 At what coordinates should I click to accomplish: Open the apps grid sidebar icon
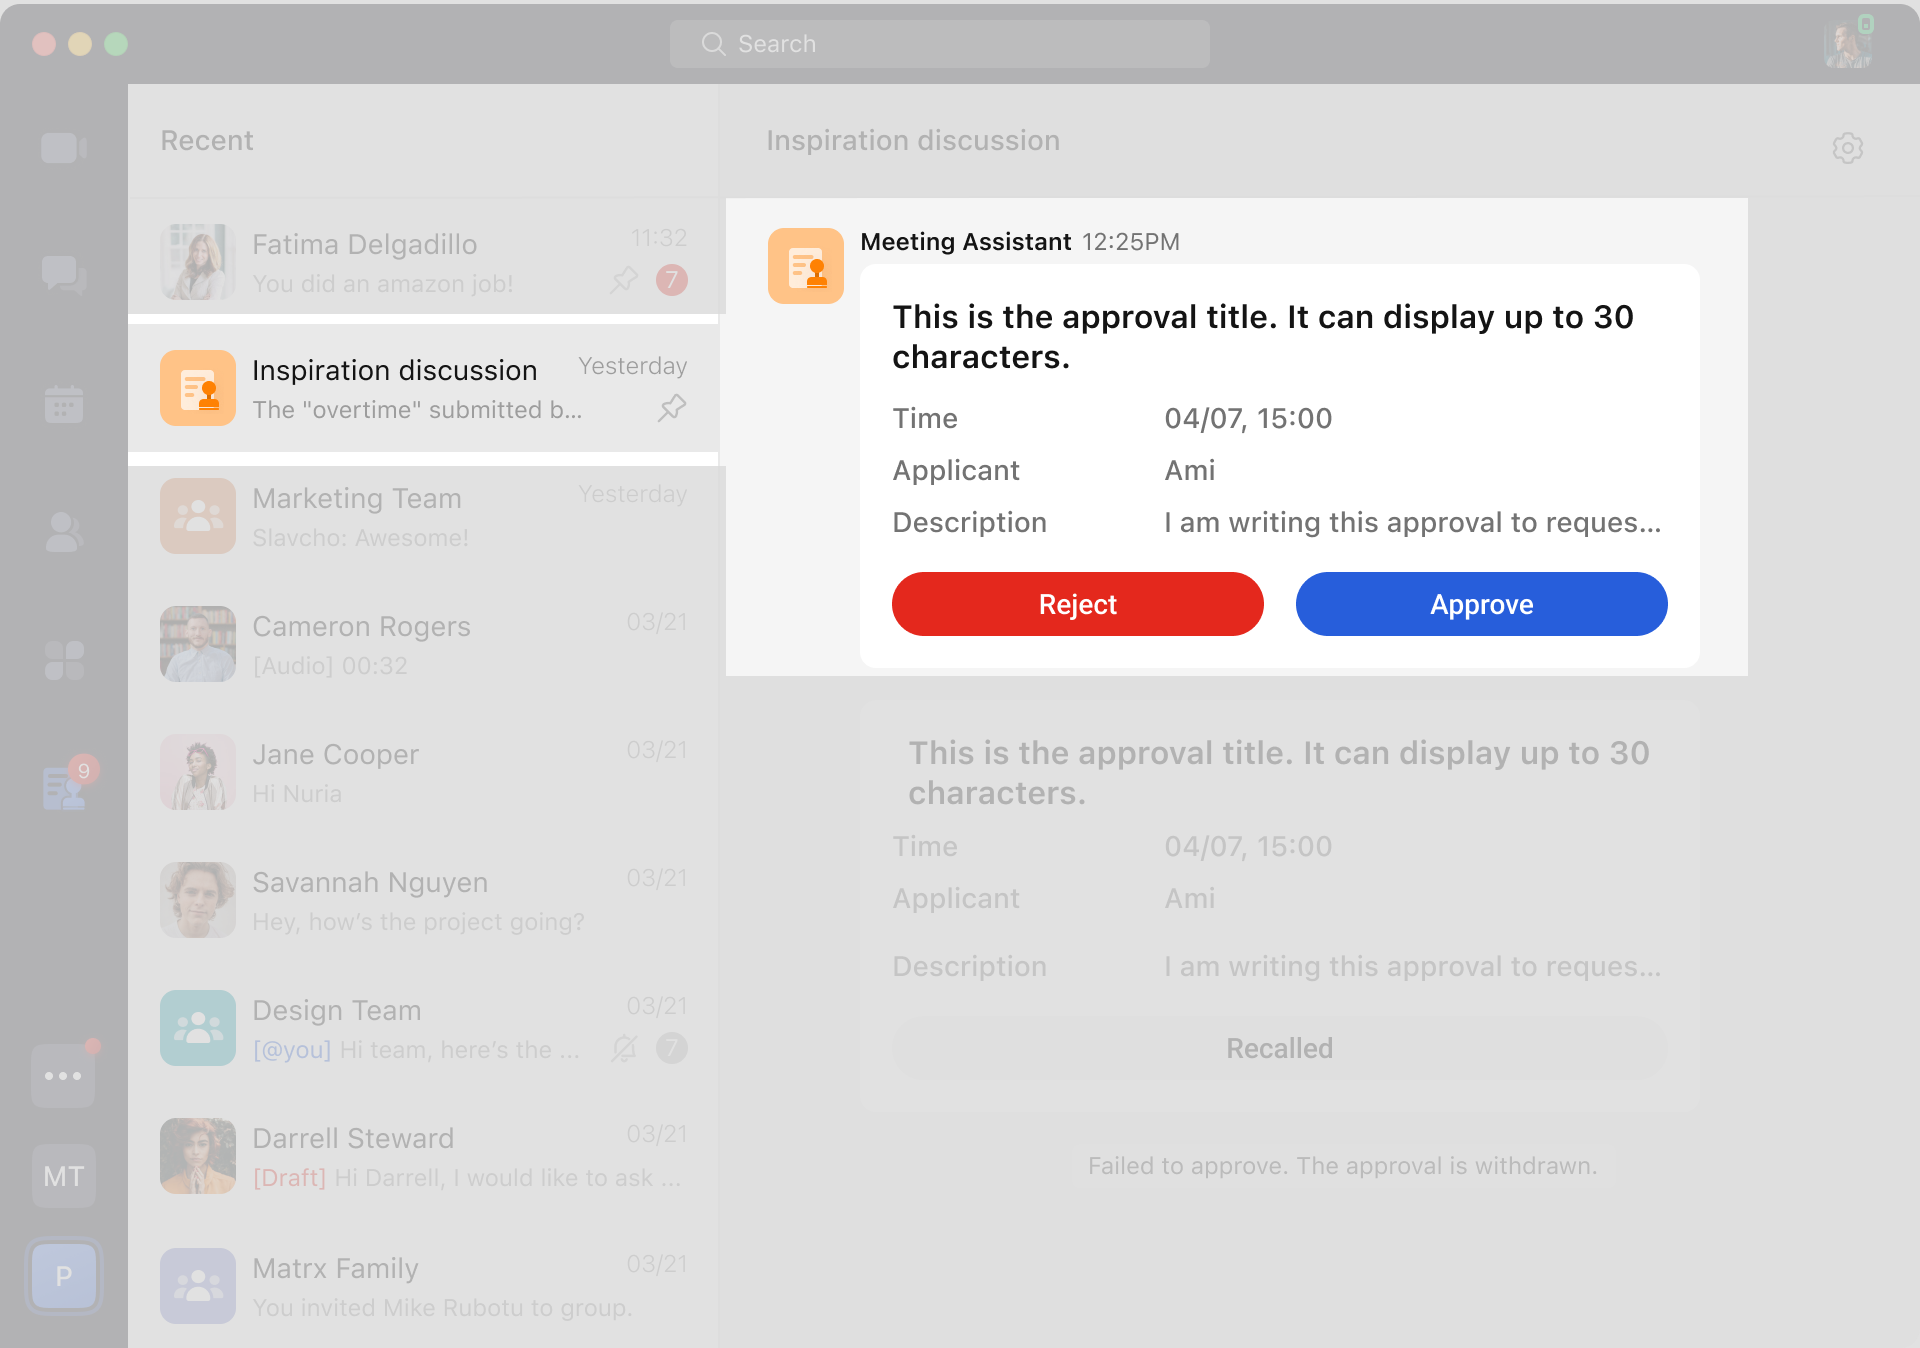click(x=63, y=660)
